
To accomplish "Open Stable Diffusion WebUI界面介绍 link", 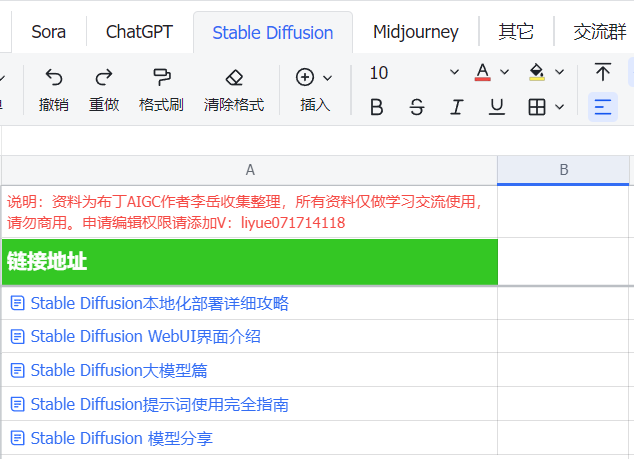I will point(146,336).
